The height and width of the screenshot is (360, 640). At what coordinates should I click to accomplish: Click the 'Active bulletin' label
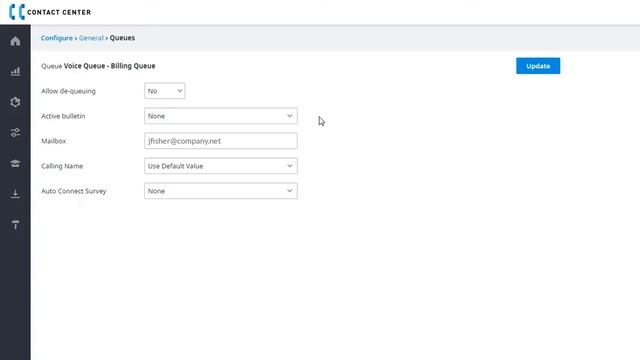(x=63, y=116)
